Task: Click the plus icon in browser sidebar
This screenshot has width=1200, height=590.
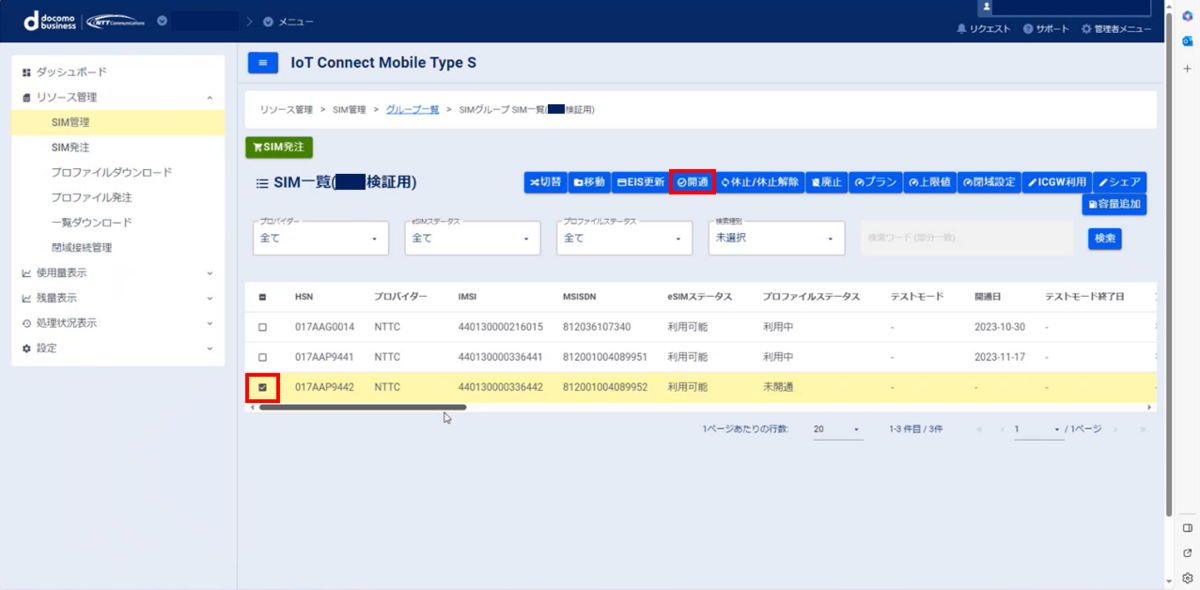Action: coord(1187,68)
